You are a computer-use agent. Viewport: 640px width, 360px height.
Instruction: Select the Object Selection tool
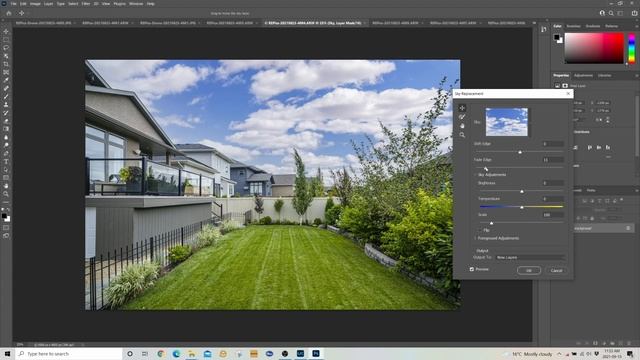[x=6, y=56]
